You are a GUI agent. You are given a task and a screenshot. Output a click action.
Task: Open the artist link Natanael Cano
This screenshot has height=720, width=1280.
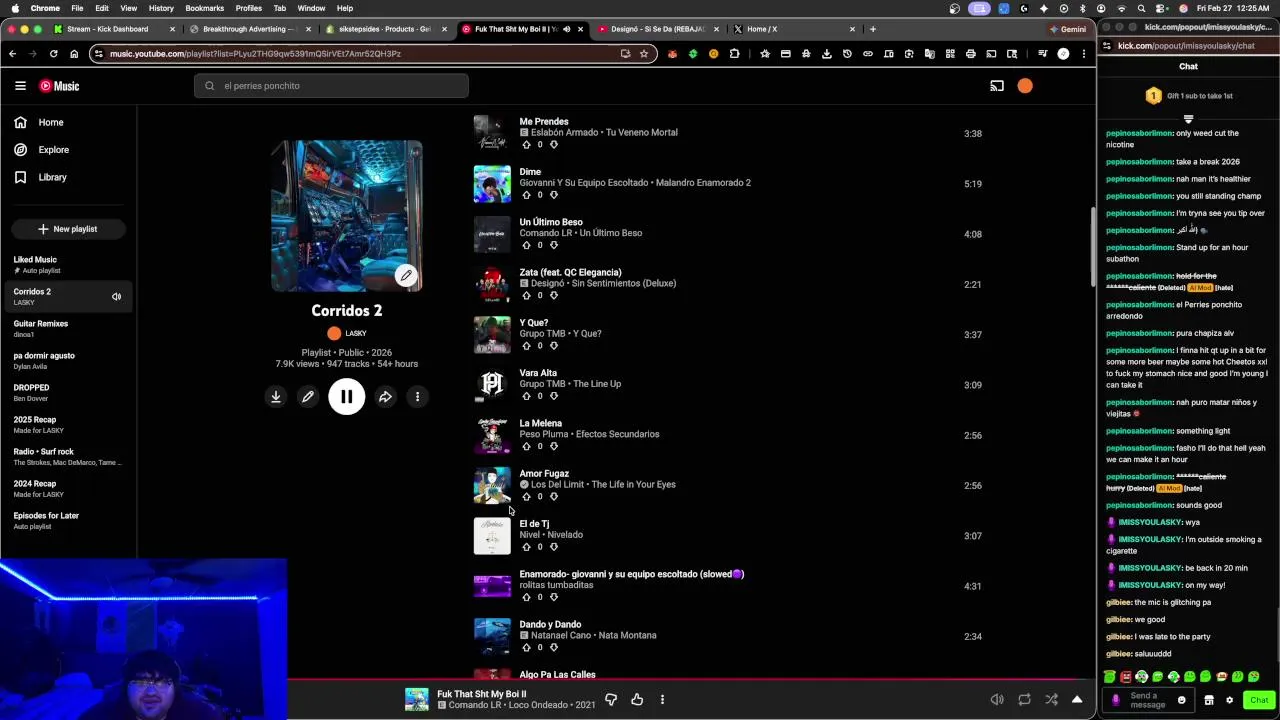coord(561,635)
